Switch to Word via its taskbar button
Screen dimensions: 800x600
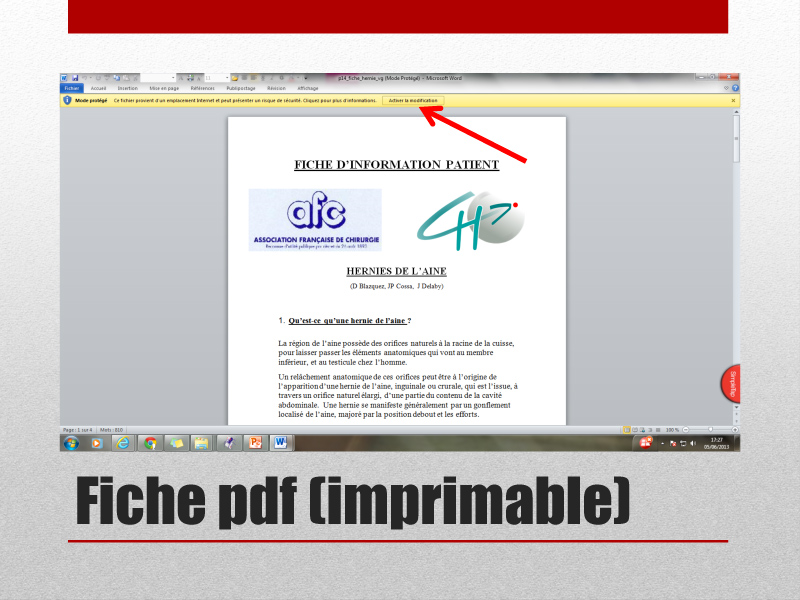pyautogui.click(x=281, y=443)
